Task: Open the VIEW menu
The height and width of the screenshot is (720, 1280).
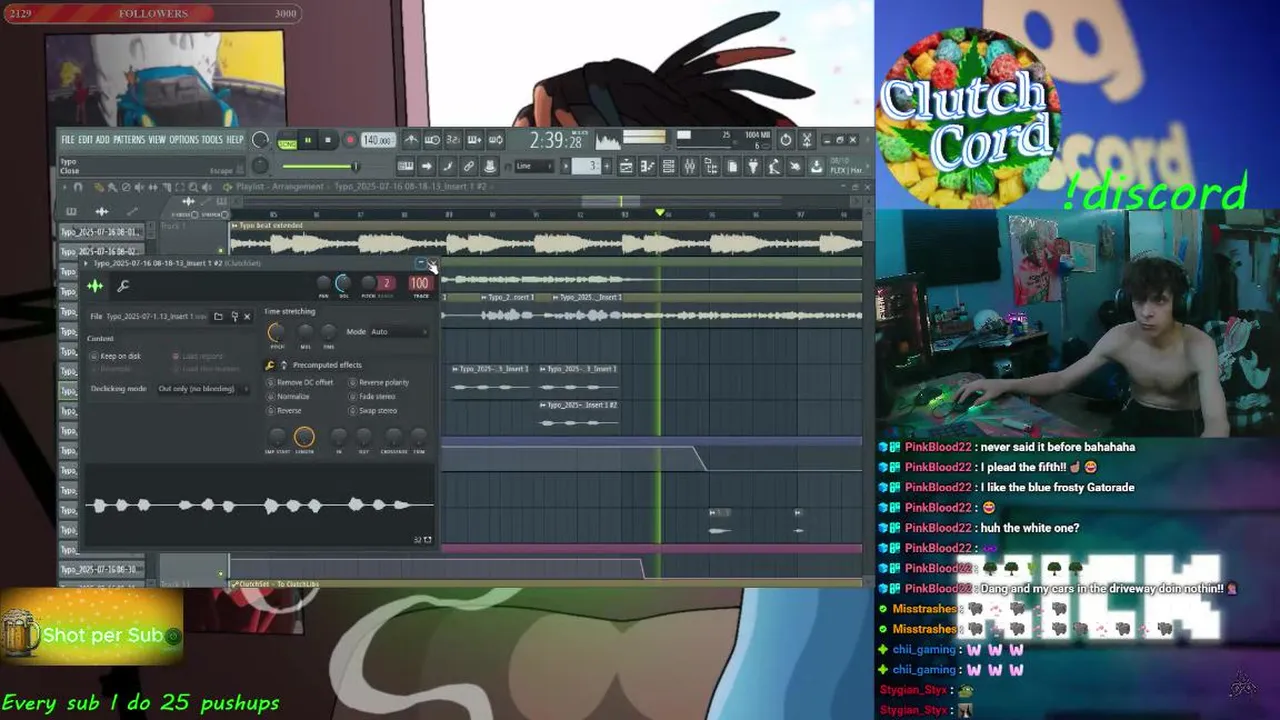Action: pyautogui.click(x=157, y=140)
